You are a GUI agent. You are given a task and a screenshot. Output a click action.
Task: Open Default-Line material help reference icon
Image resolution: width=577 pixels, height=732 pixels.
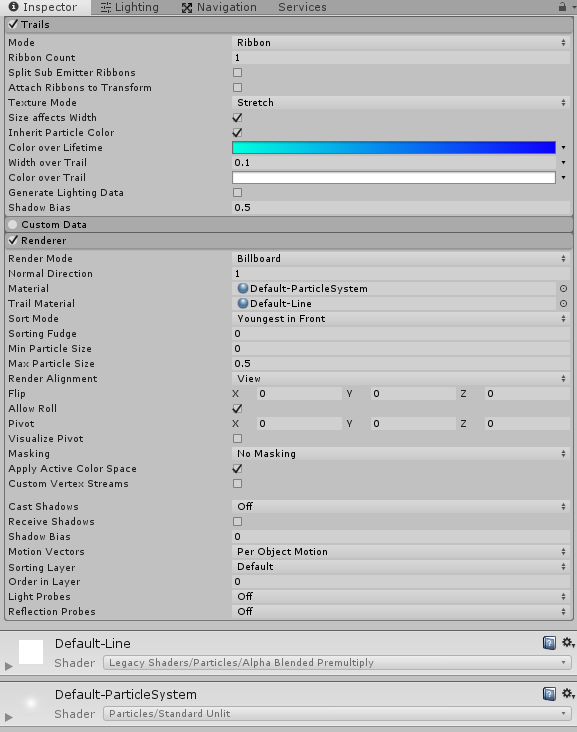tap(549, 643)
